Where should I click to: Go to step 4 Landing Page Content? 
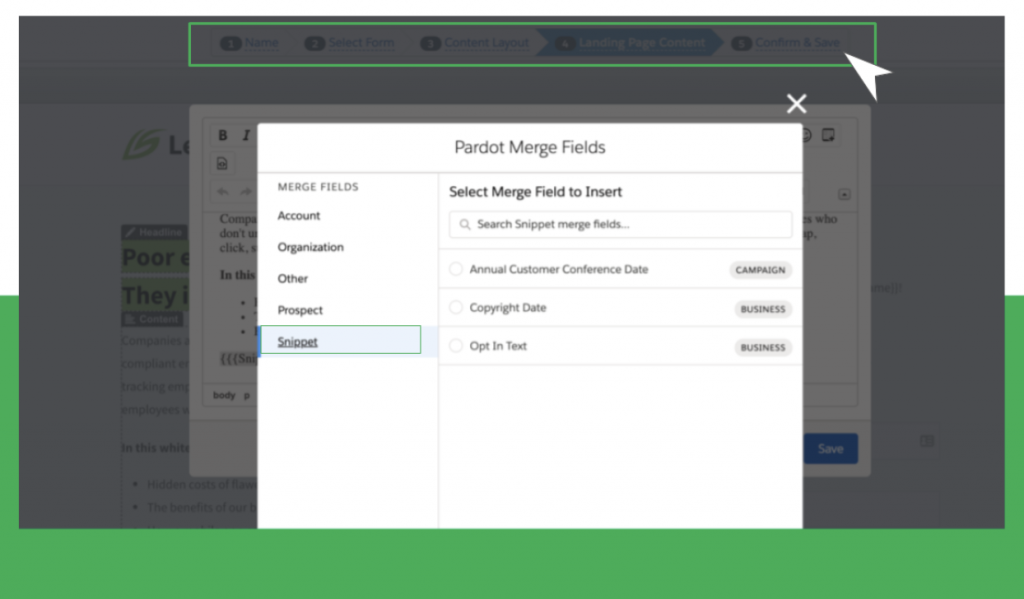point(630,43)
